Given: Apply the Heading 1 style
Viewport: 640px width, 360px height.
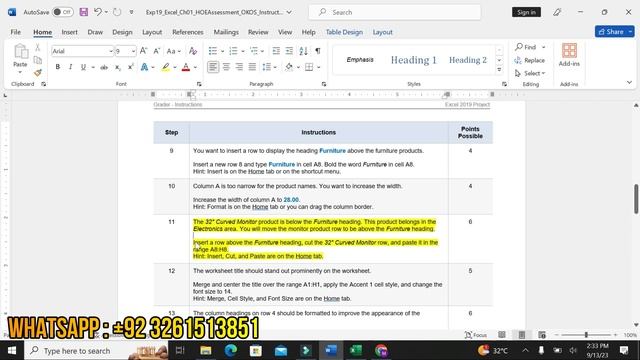Looking at the screenshot, I should [413, 60].
